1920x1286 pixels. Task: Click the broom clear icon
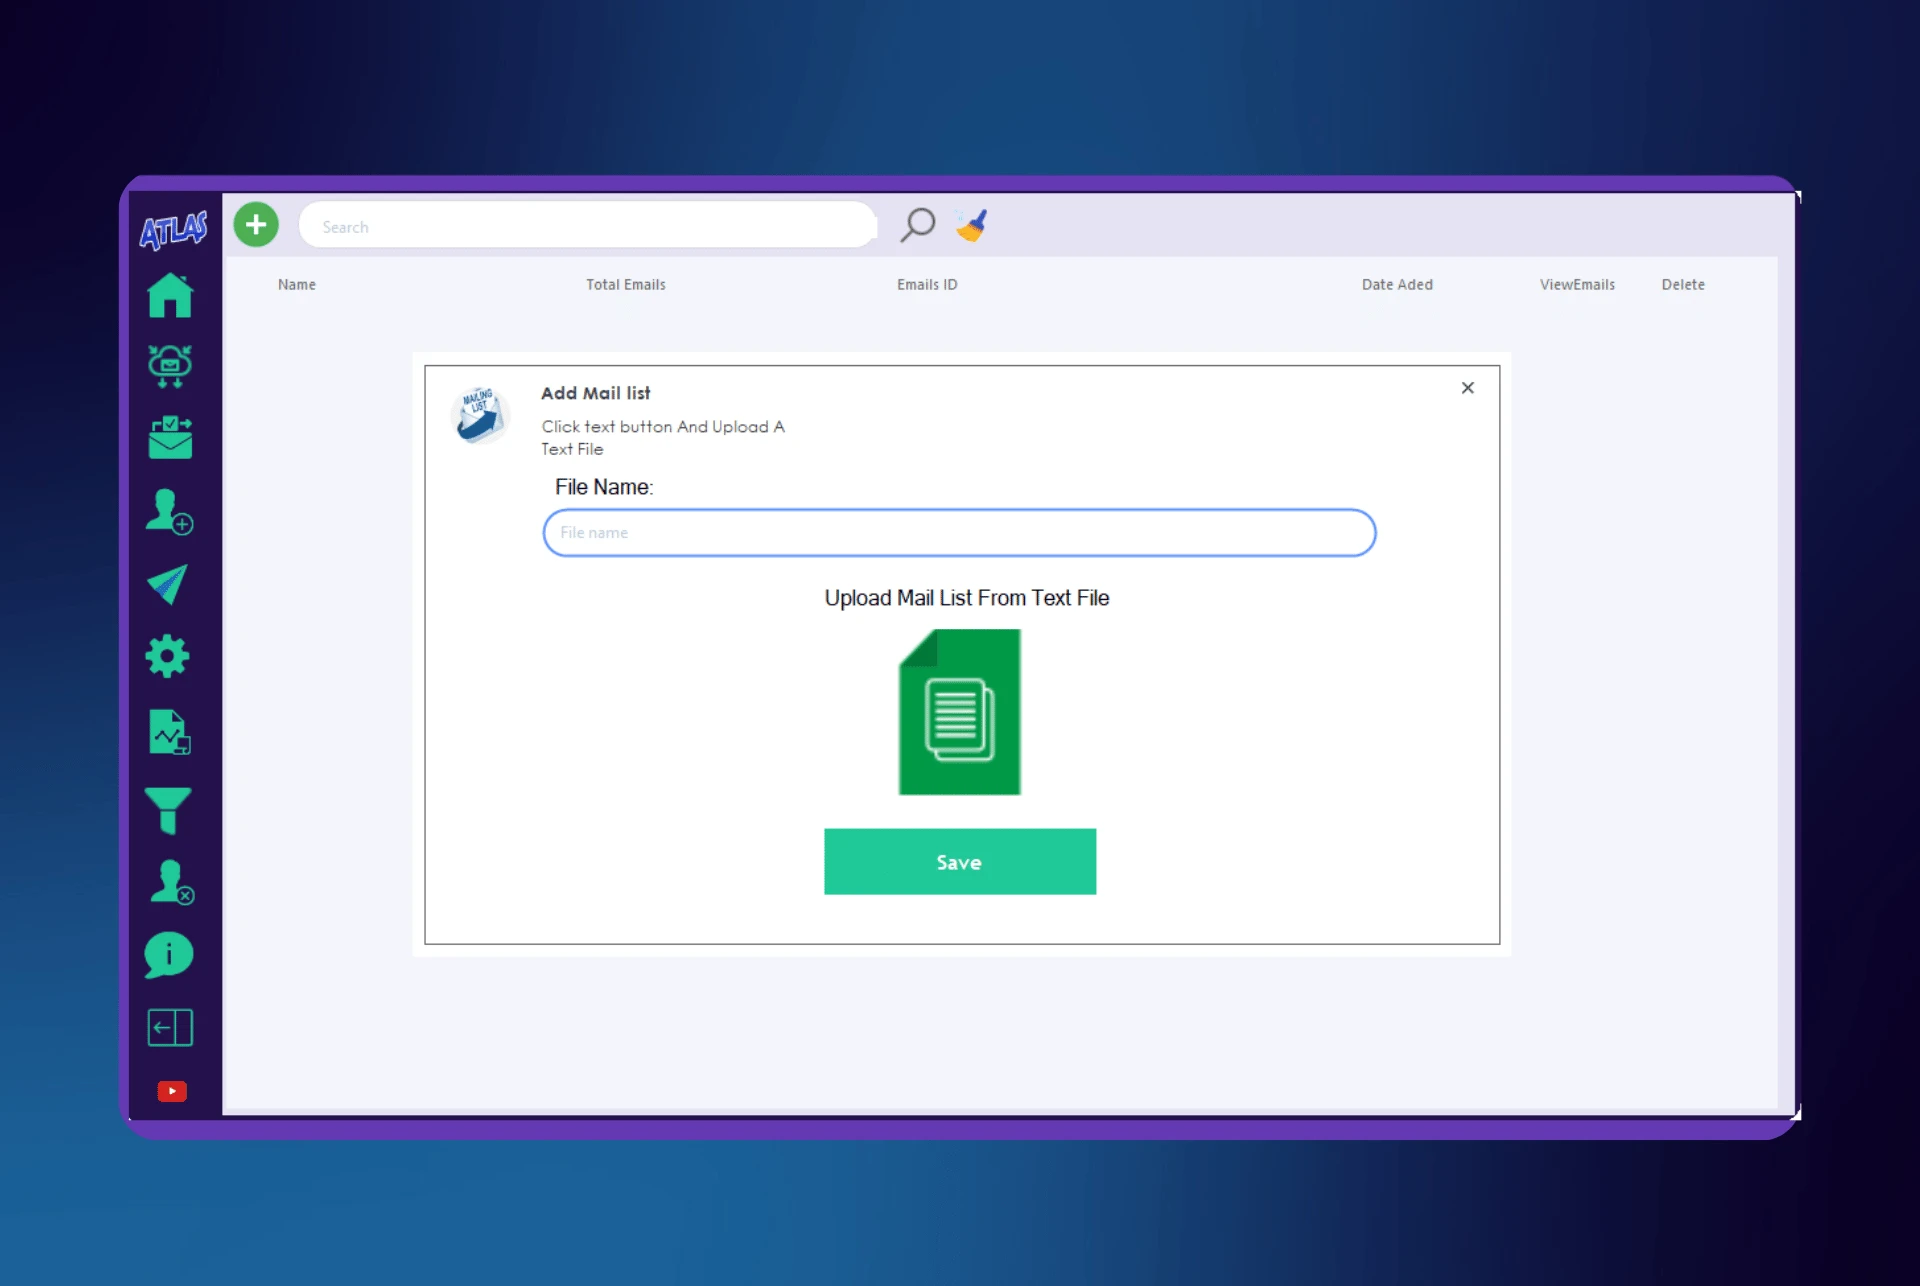(972, 225)
